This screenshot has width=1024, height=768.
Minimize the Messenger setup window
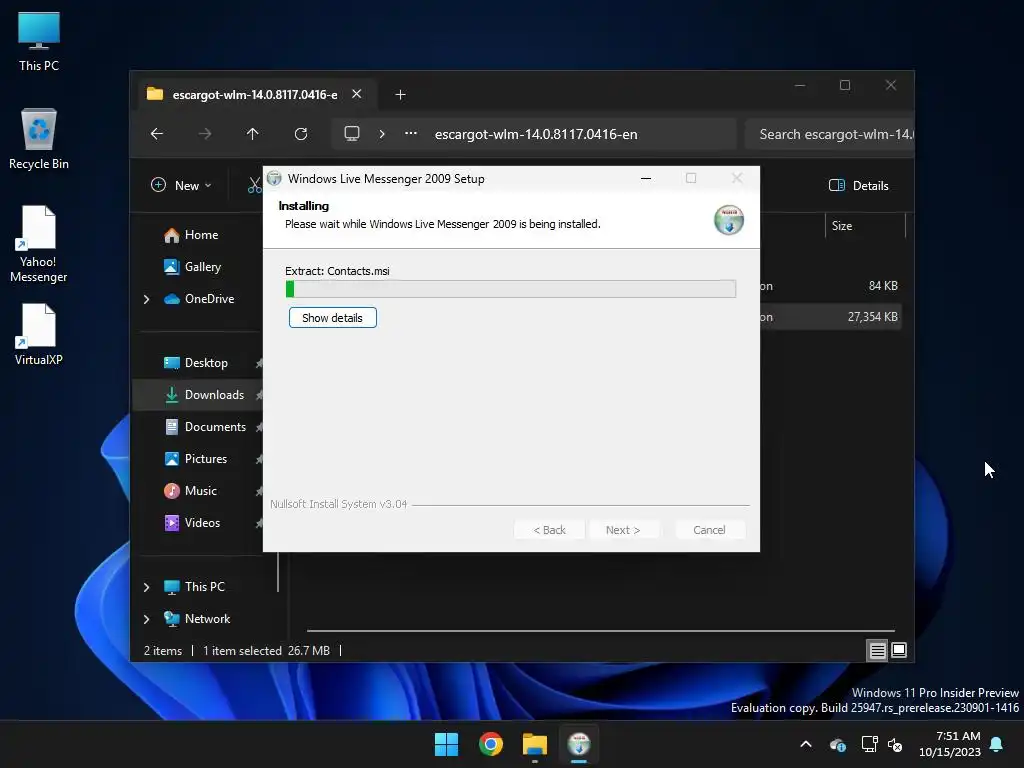click(x=646, y=178)
